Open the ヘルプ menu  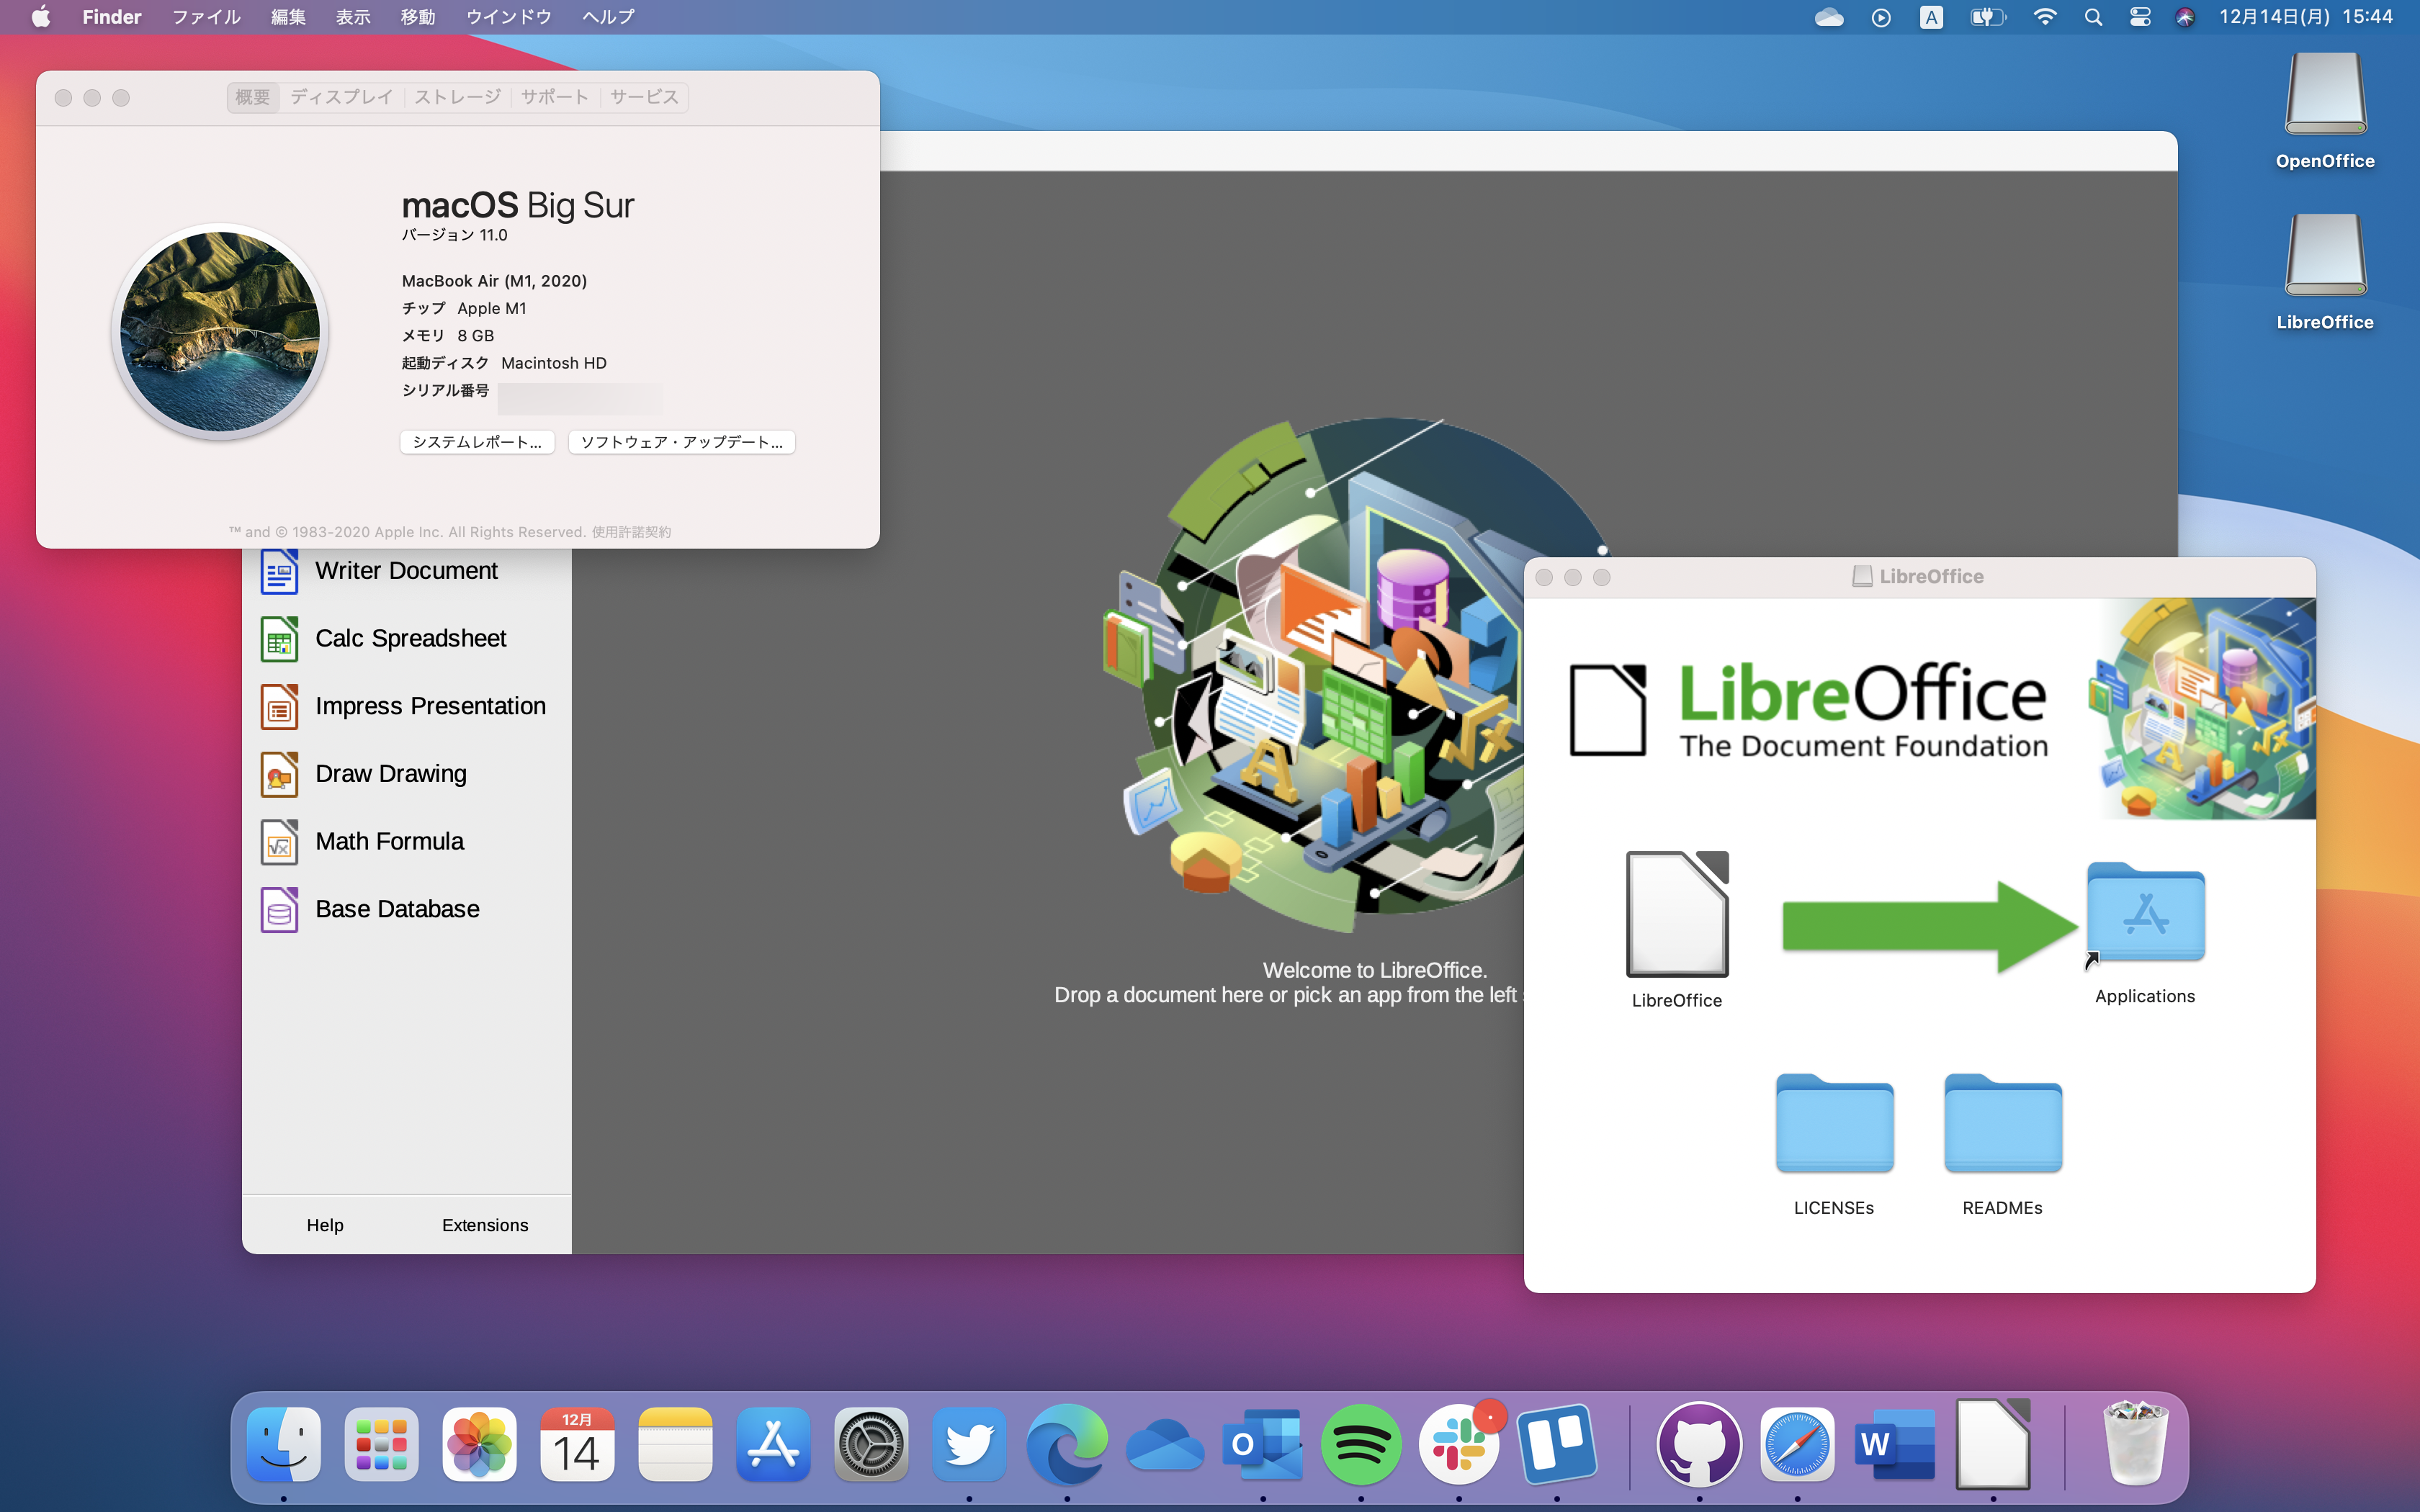(607, 16)
